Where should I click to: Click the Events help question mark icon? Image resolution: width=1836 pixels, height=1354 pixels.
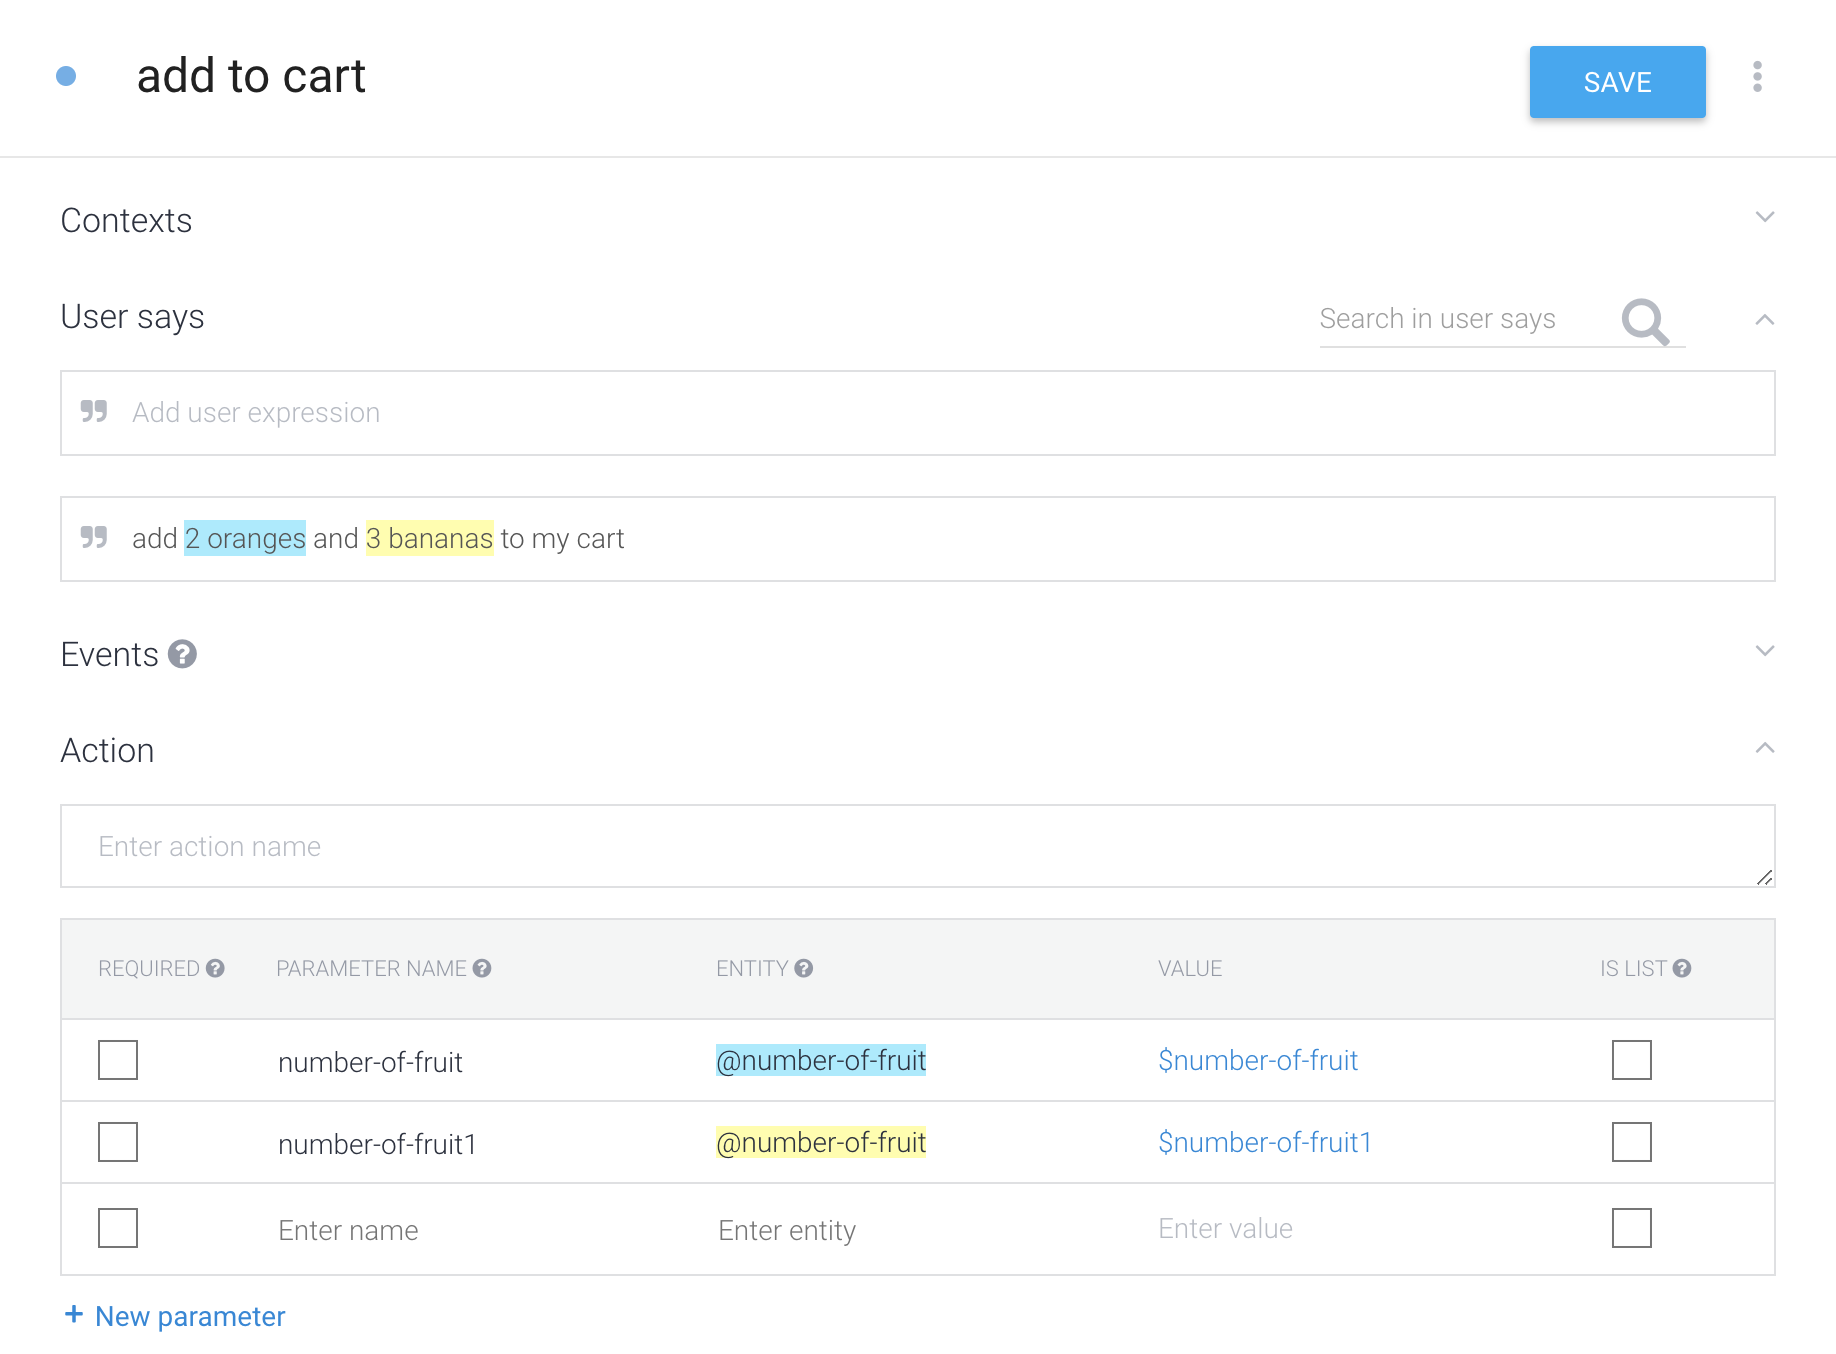tap(182, 654)
